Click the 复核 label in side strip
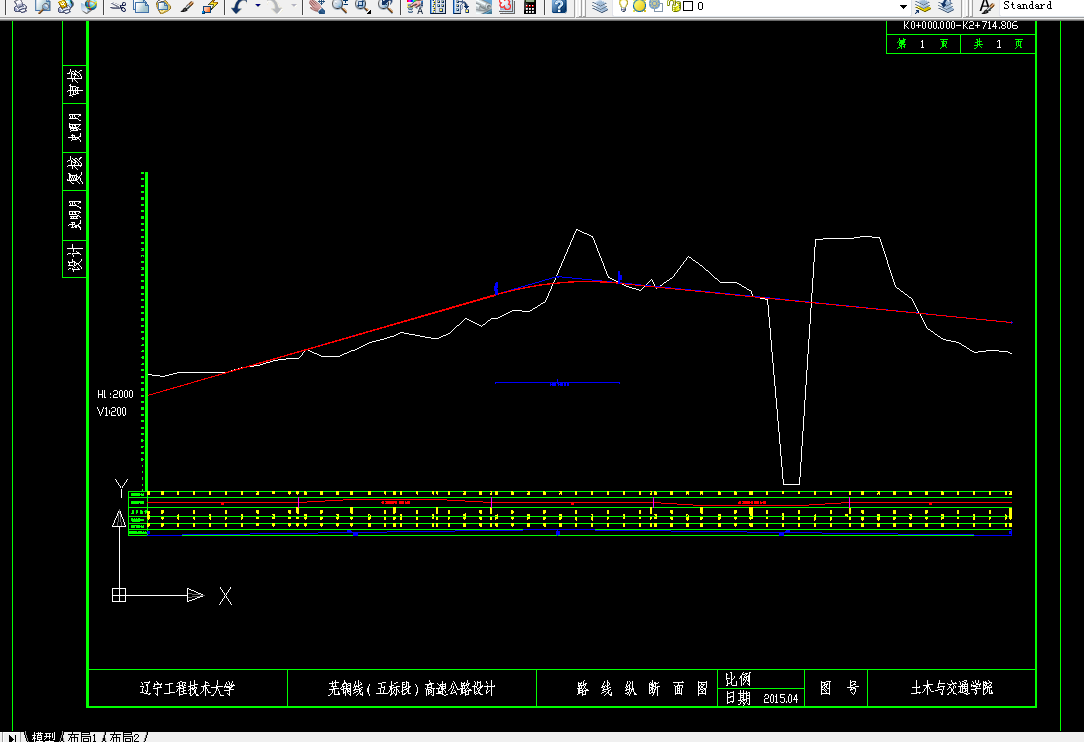 [x=75, y=169]
